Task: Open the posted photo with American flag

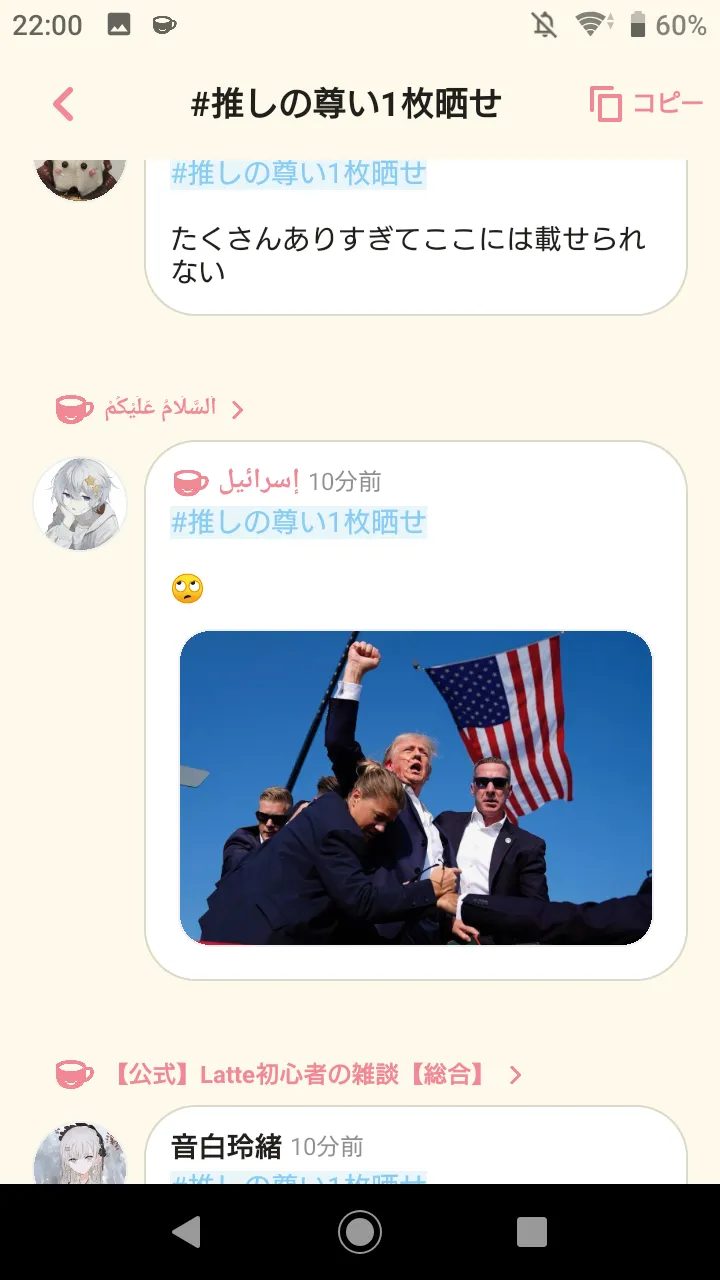Action: tap(416, 788)
